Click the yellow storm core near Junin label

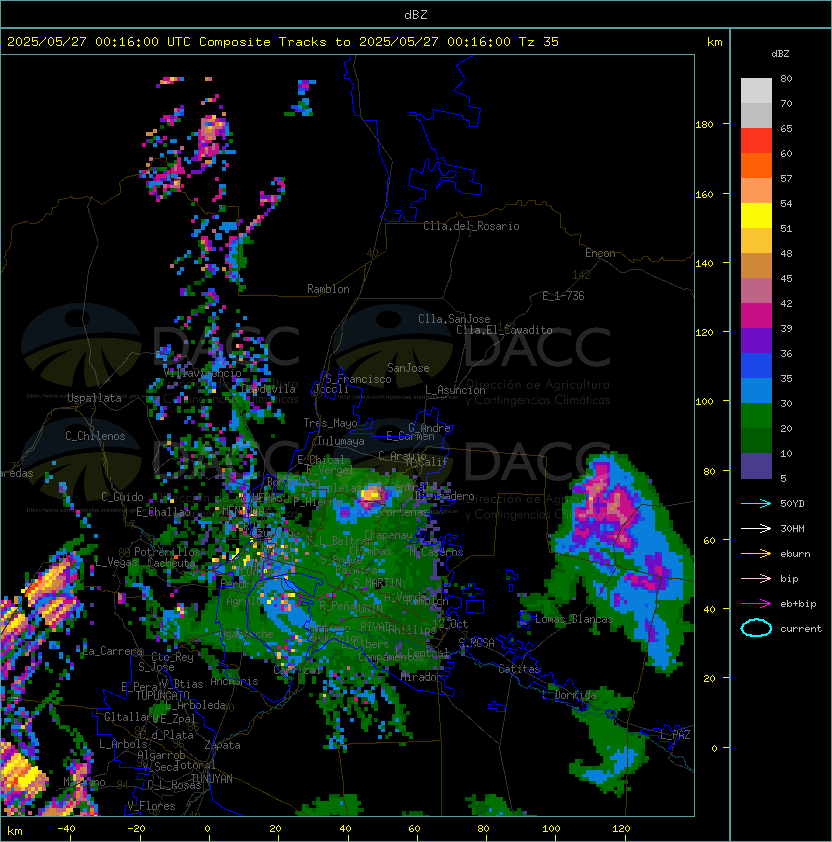tap(372, 493)
